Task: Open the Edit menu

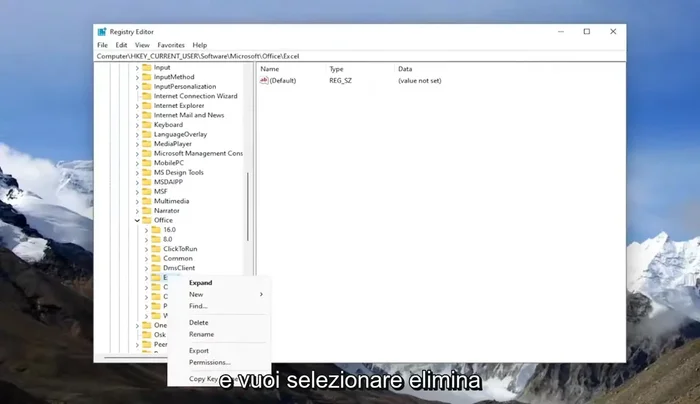Action: click(121, 45)
